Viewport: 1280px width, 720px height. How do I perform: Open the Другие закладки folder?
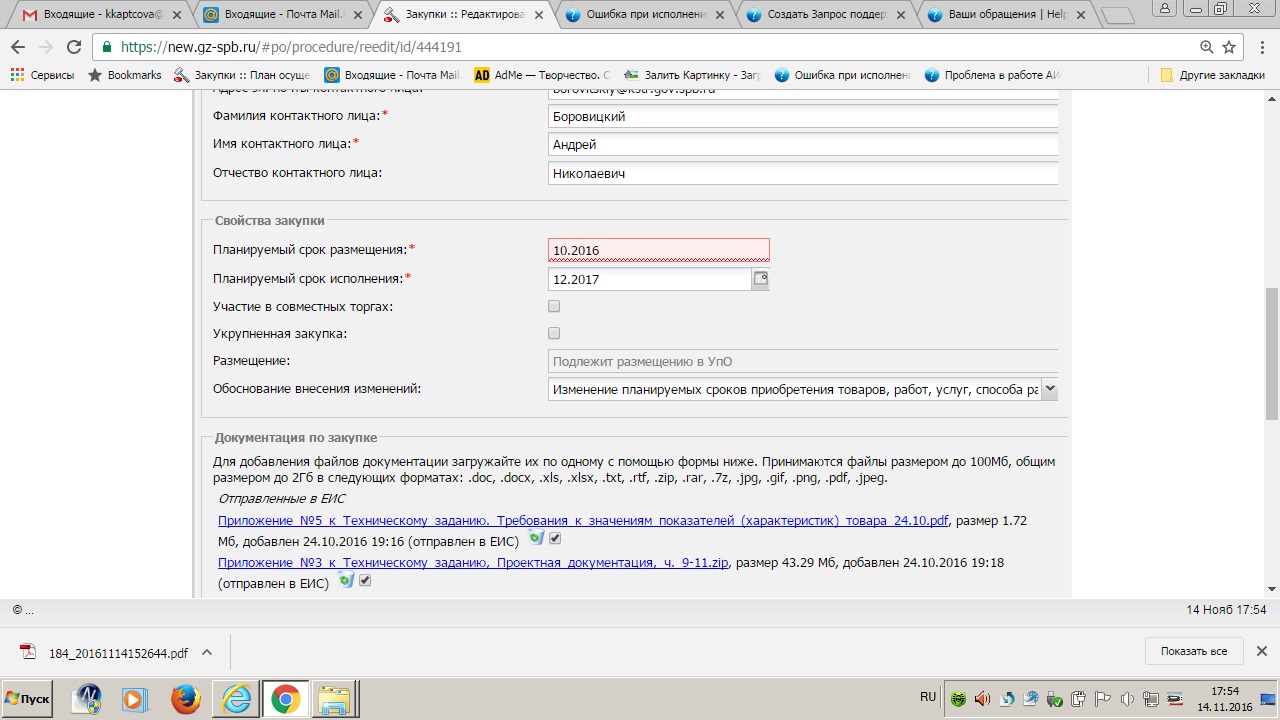(x=1212, y=75)
